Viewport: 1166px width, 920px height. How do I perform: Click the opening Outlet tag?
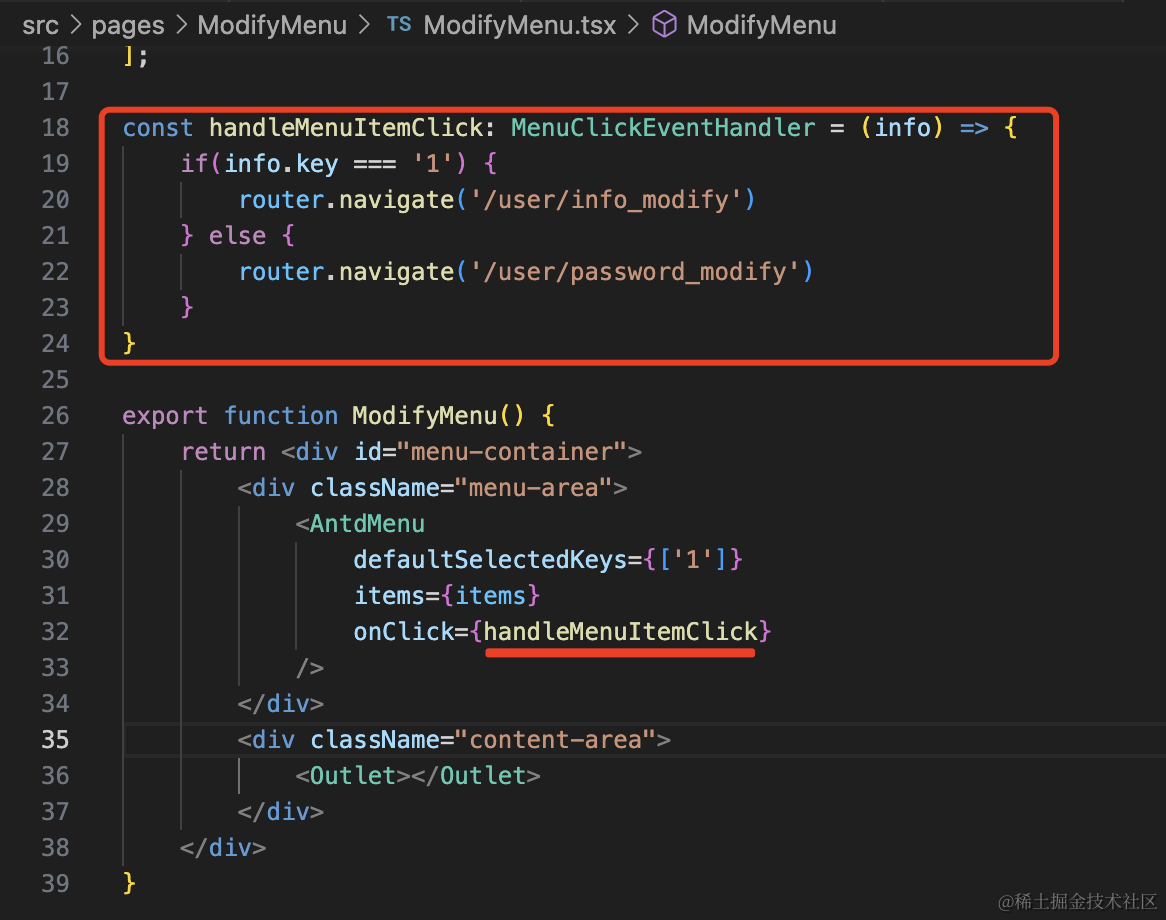[x=353, y=776]
